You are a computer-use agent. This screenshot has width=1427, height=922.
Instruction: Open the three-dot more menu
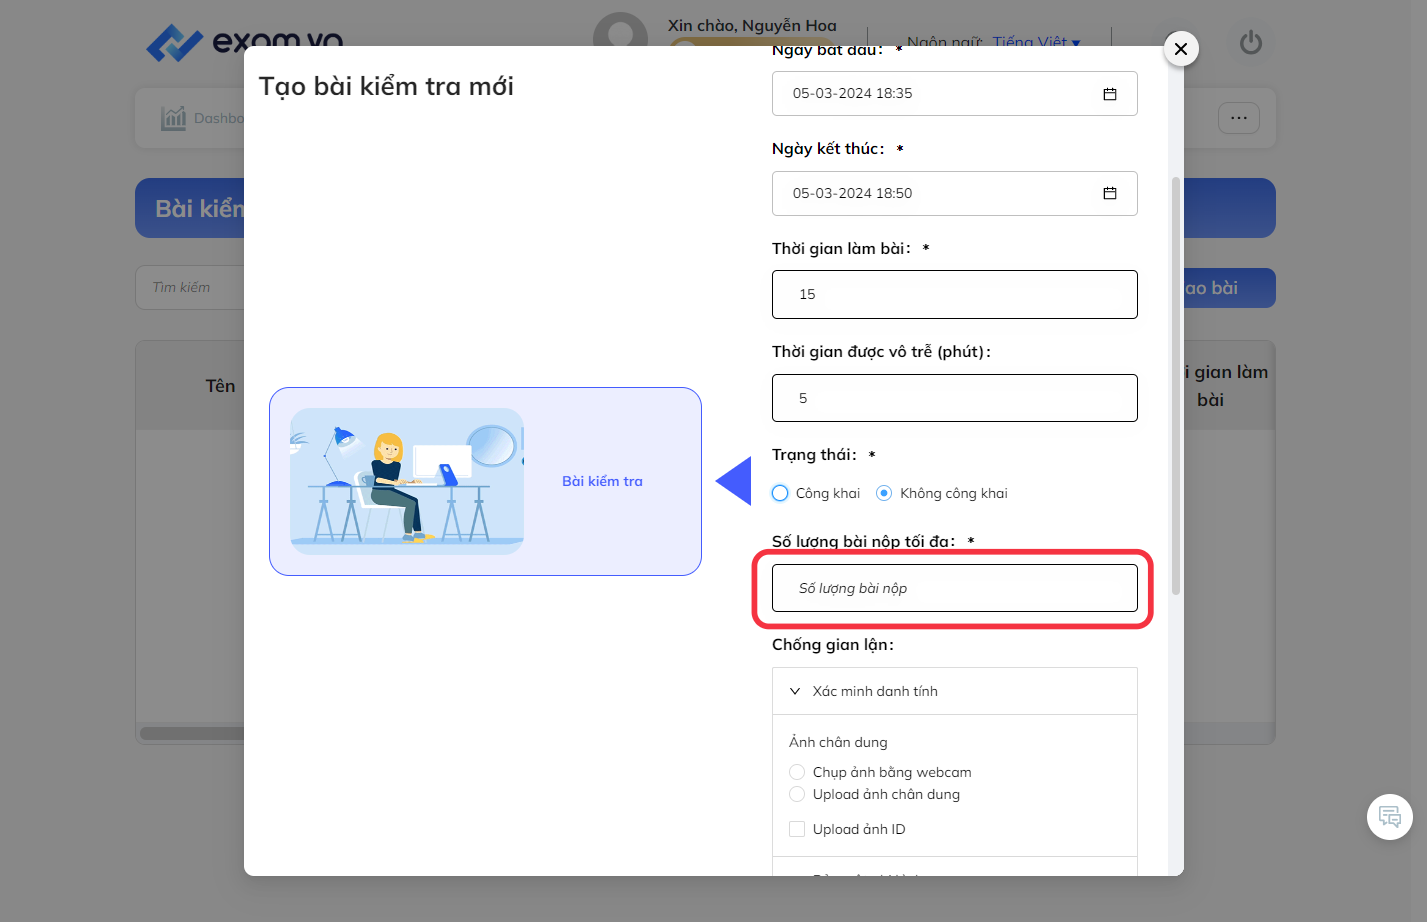pyautogui.click(x=1239, y=118)
